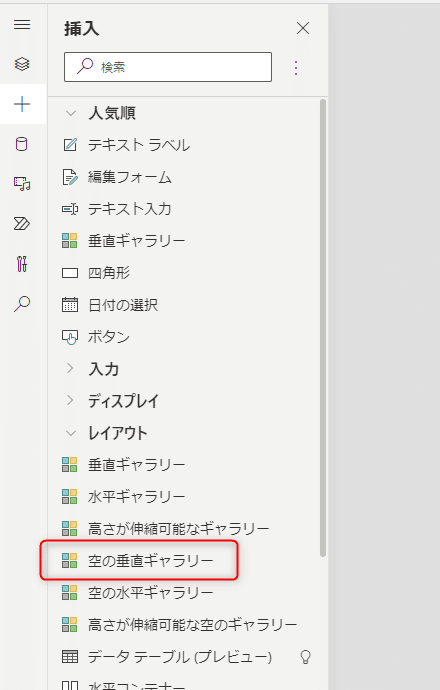Click the 水平ギャラリー grid icon

pos(70,496)
